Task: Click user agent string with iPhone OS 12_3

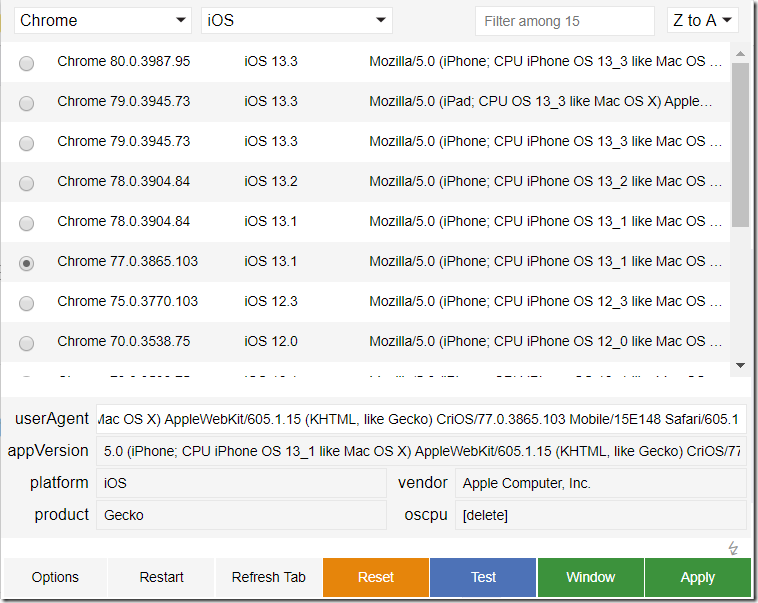Action: coord(545,301)
